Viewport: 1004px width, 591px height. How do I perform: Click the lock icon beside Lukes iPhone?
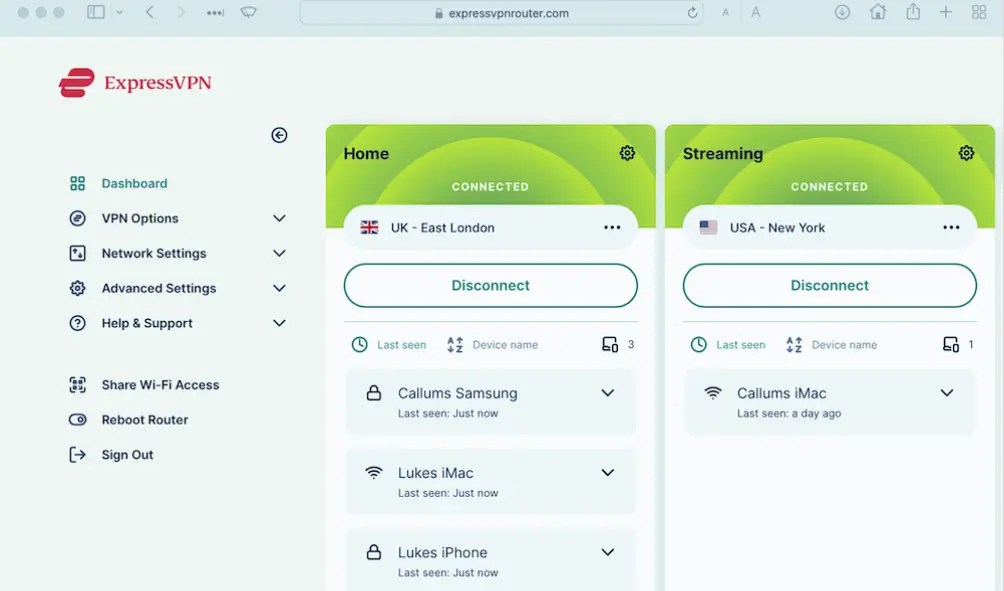[x=374, y=552]
